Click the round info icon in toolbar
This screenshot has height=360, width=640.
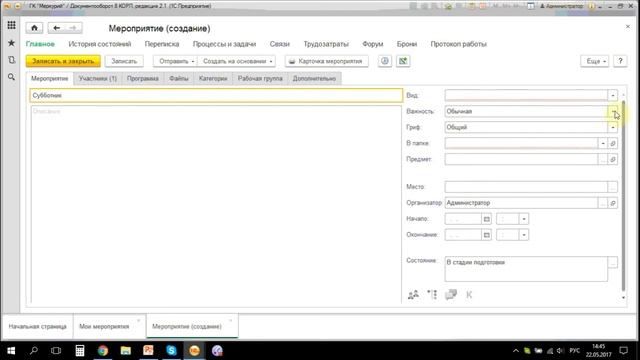[x=384, y=61]
